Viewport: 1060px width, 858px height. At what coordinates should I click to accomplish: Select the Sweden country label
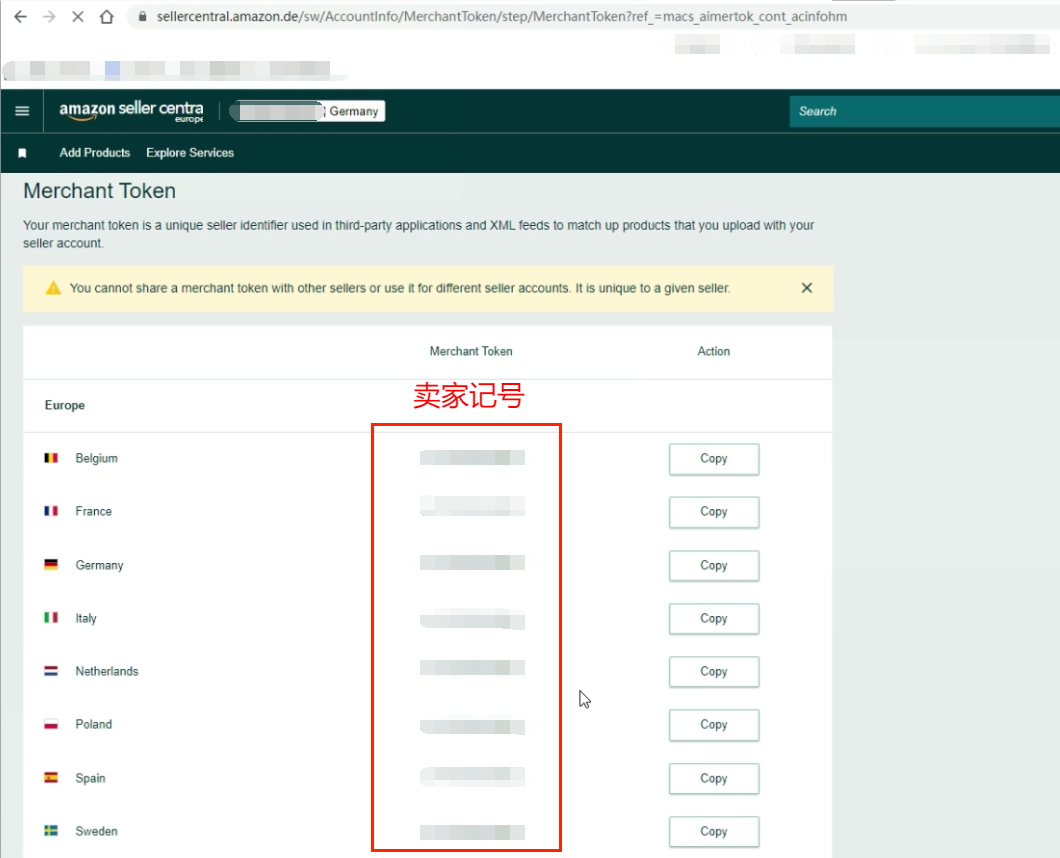click(x=96, y=831)
